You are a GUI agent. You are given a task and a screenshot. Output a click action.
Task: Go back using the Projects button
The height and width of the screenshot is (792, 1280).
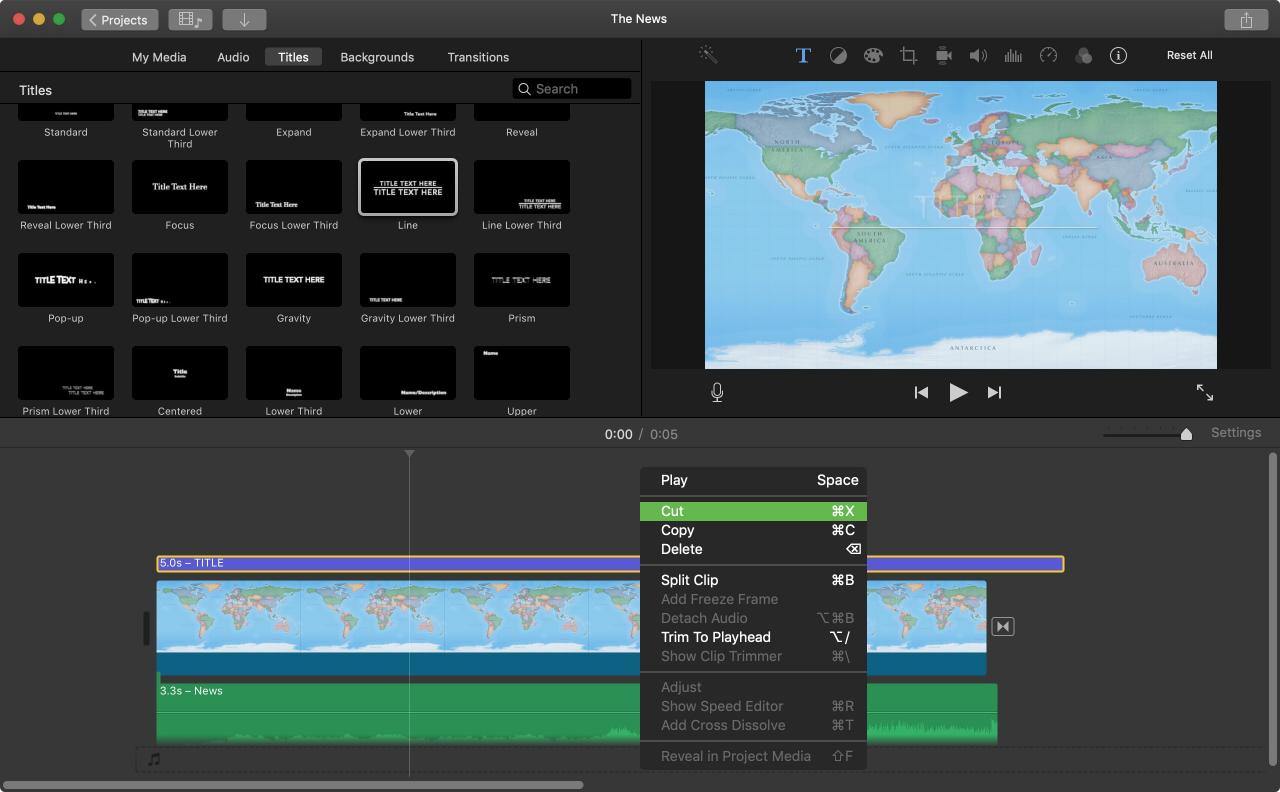tap(119, 19)
